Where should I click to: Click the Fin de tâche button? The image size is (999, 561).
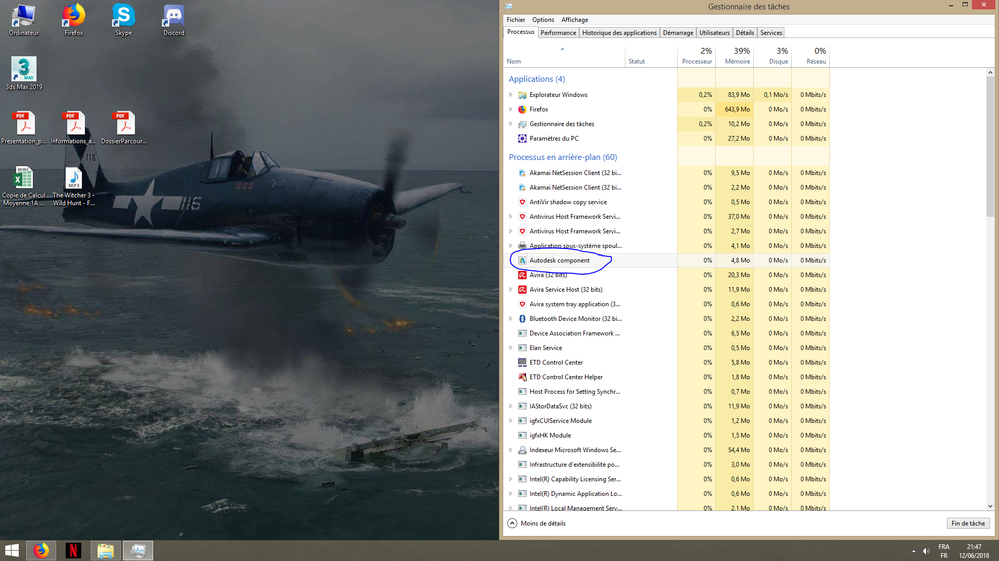point(968,523)
